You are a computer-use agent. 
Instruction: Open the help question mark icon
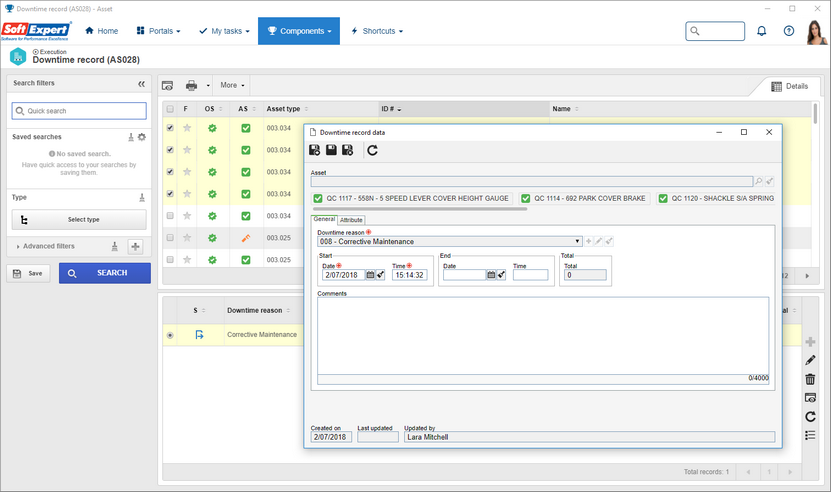(x=789, y=31)
